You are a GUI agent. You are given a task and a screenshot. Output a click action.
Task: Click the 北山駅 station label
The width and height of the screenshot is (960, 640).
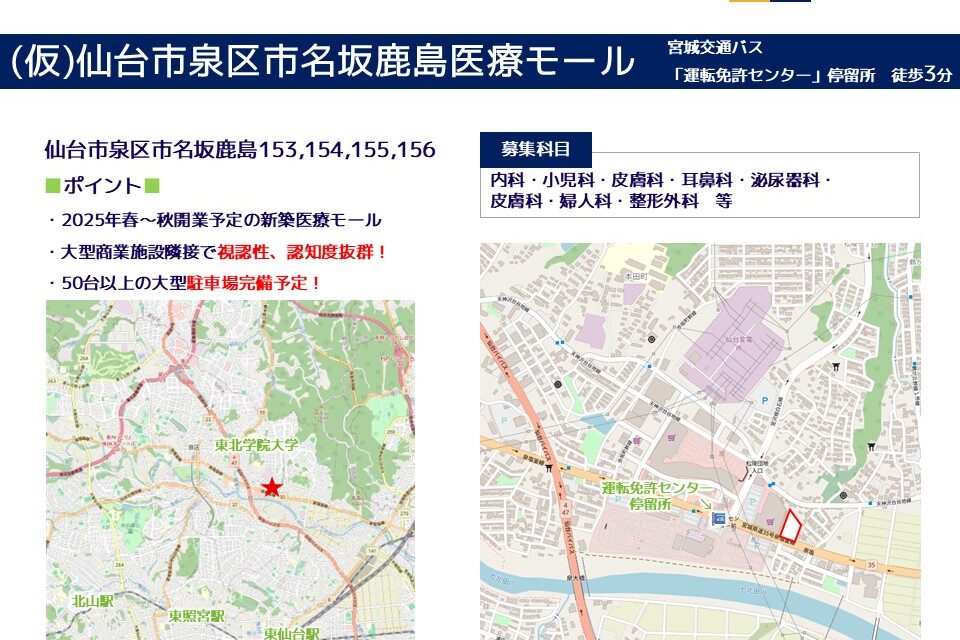[x=92, y=601]
